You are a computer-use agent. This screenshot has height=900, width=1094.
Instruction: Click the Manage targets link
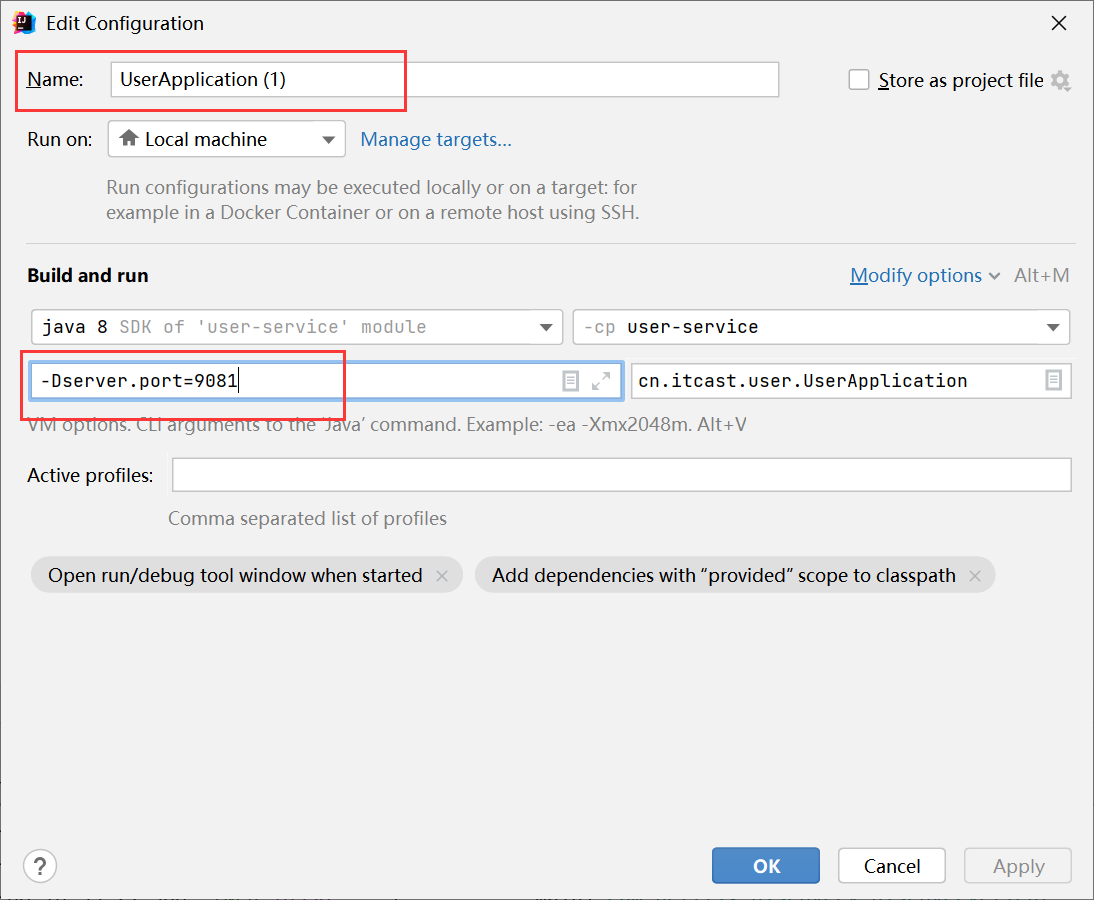[x=436, y=140]
